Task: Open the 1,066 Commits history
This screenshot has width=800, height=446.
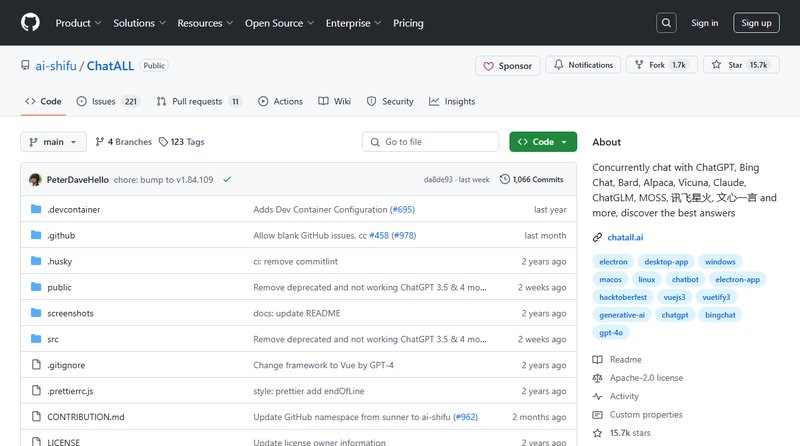Action: click(532, 180)
